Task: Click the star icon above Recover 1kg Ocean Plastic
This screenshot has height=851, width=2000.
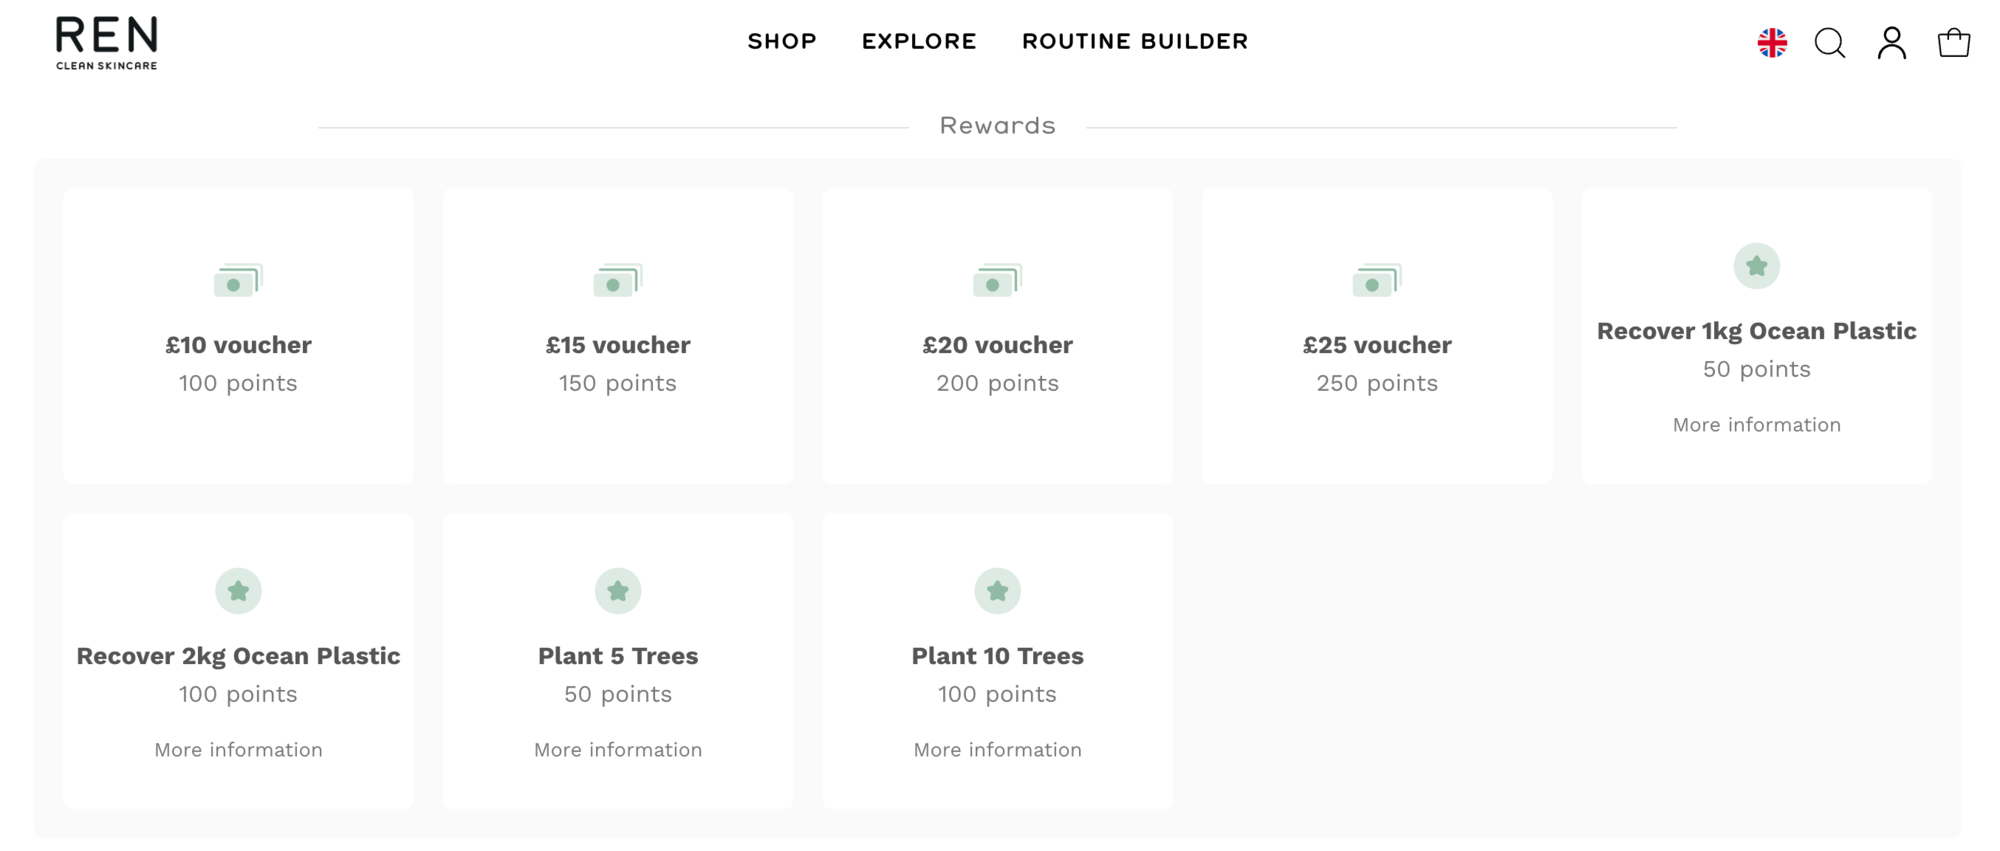Action: (x=1757, y=266)
